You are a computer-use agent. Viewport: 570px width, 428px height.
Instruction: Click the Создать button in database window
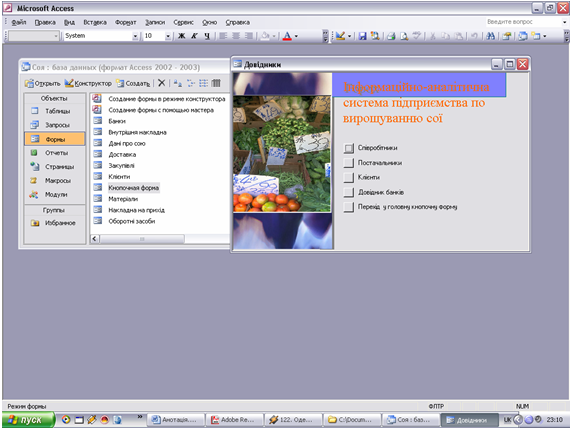pyautogui.click(x=133, y=83)
